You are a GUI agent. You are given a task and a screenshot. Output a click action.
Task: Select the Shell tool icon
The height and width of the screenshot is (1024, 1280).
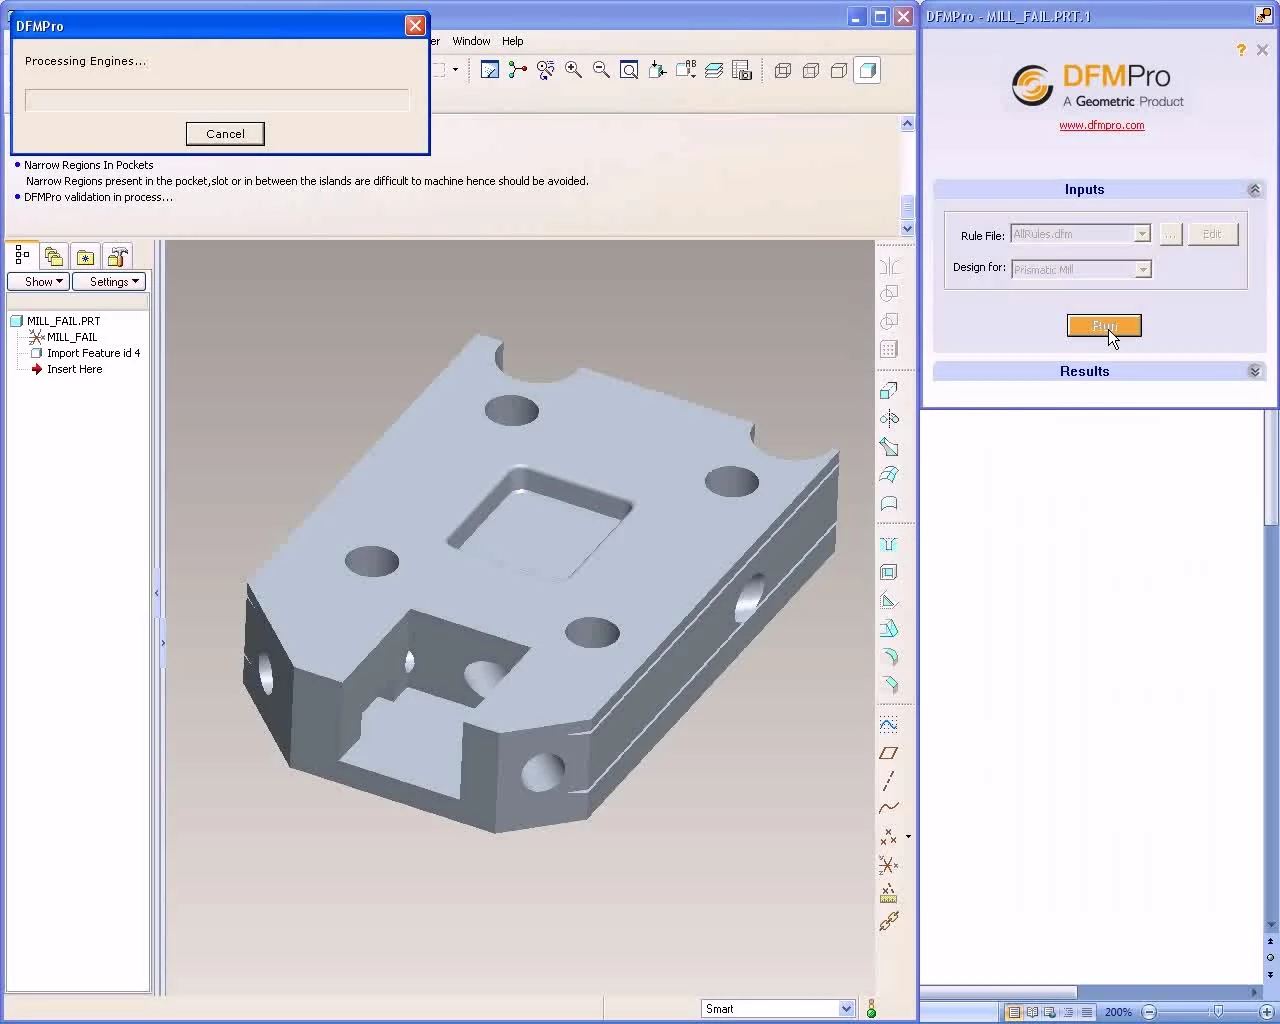click(x=889, y=573)
